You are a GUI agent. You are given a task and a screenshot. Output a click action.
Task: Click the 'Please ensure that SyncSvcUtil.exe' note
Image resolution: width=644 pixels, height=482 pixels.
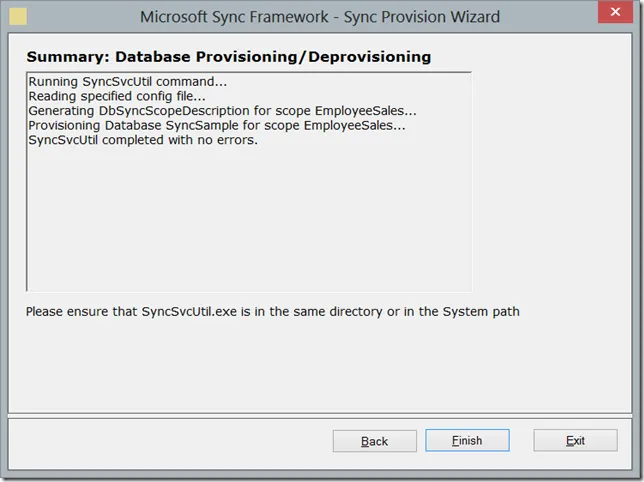pyautogui.click(x=272, y=311)
